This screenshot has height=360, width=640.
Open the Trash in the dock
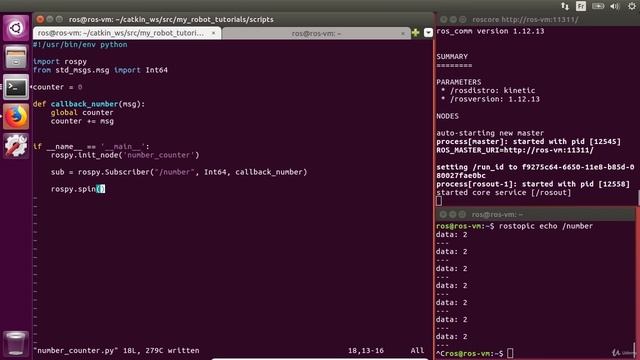click(16, 343)
